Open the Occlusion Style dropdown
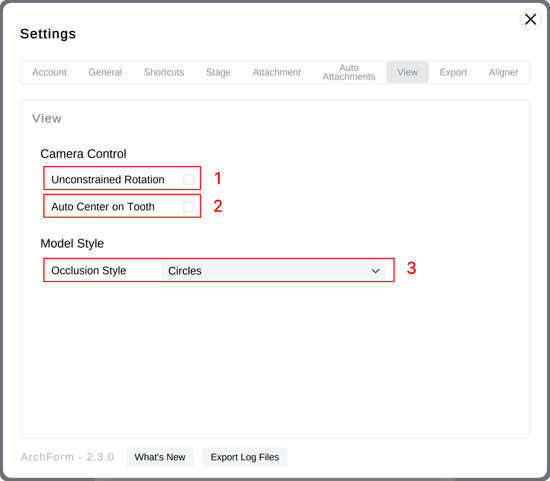The height and width of the screenshot is (481, 550). 273,270
